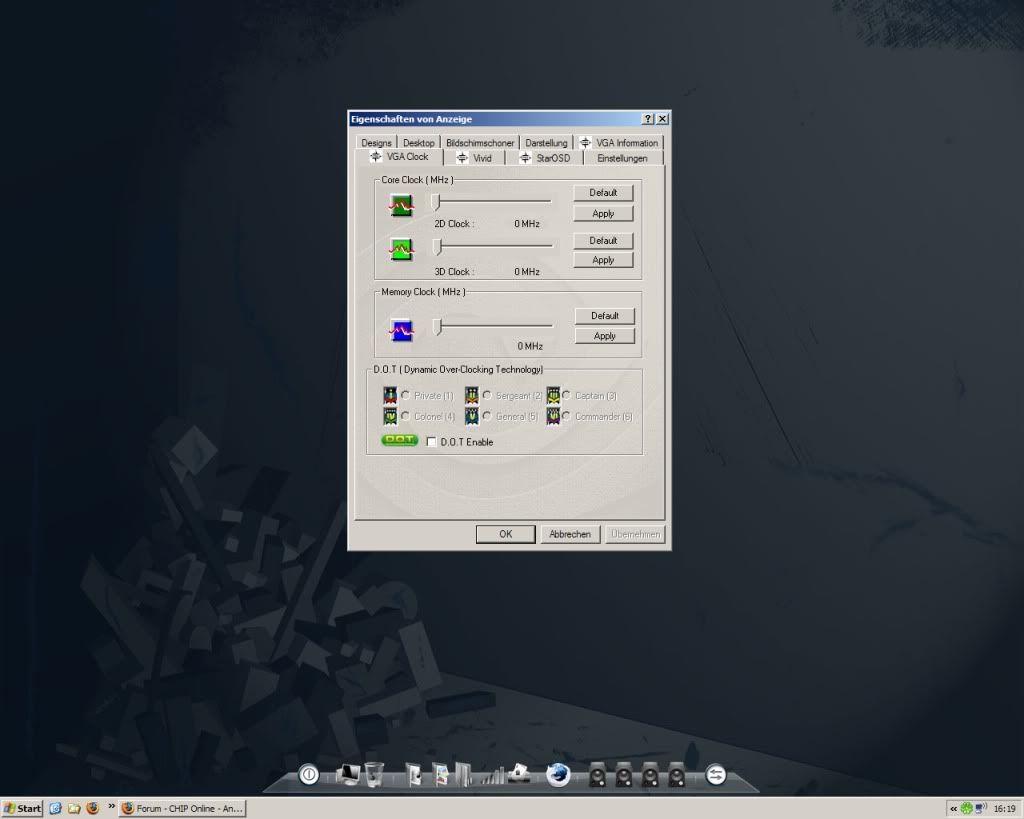Click the Captain rank badge icon

[553, 395]
